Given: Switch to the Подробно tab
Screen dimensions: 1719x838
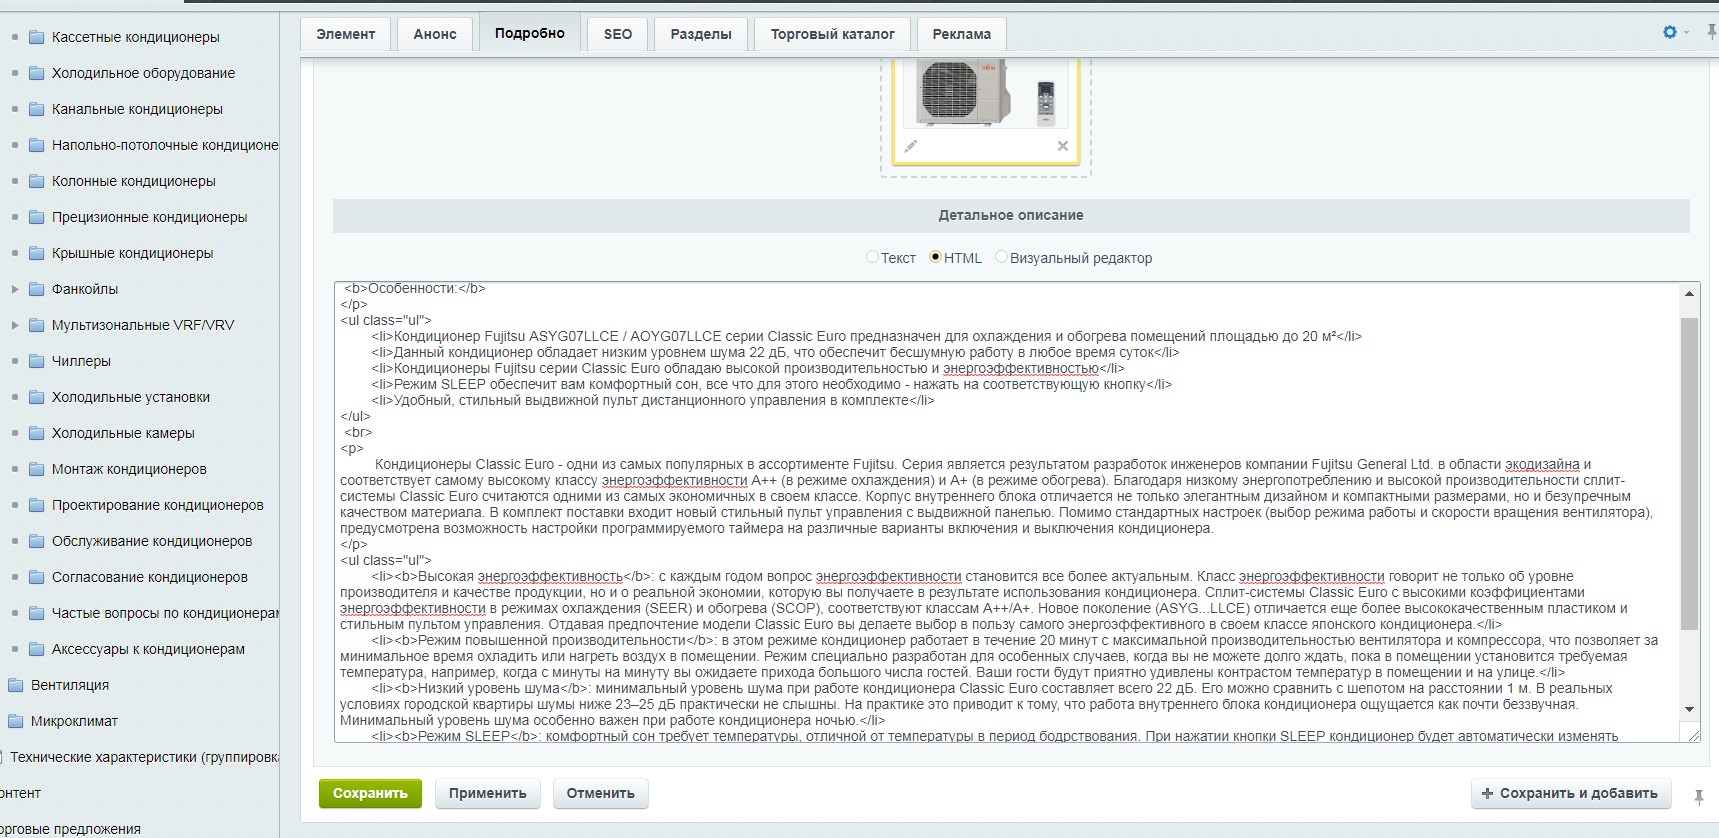Looking at the screenshot, I should tap(530, 33).
